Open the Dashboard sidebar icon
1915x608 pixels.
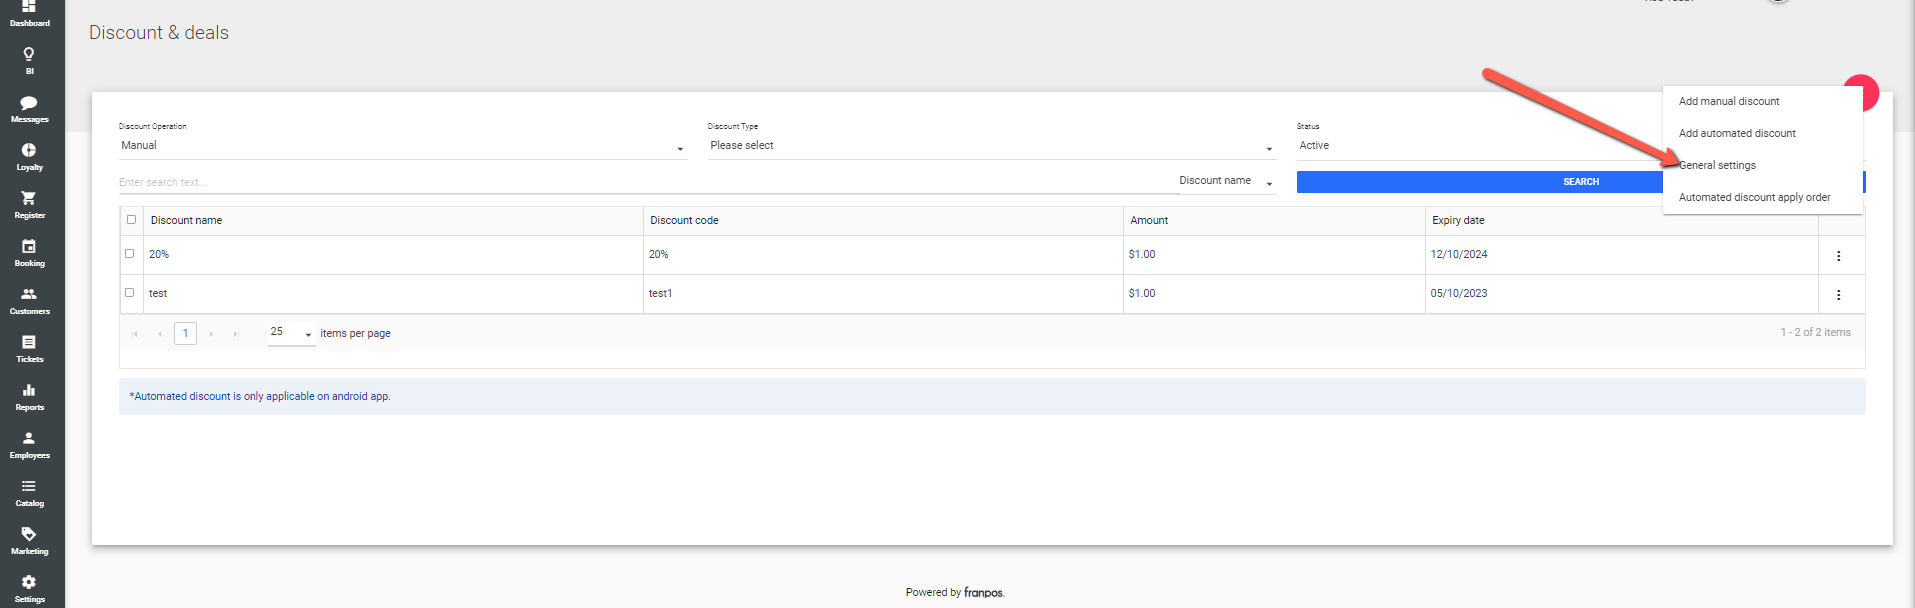[29, 12]
